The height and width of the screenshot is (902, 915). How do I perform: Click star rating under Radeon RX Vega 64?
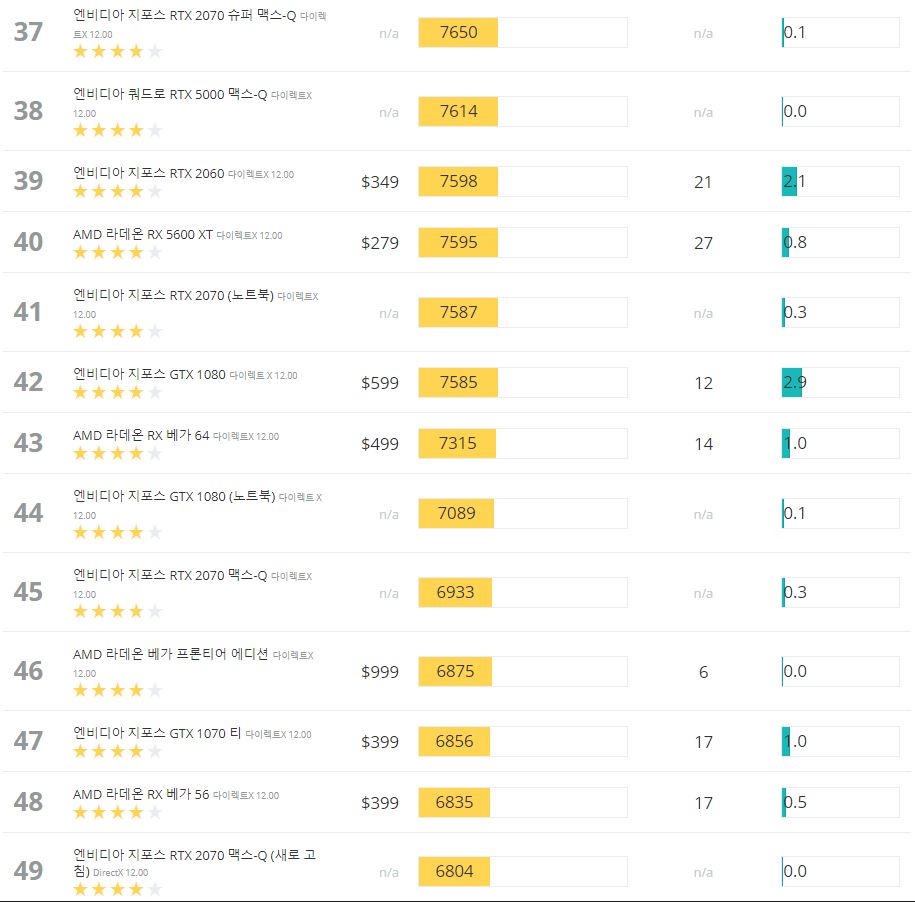pyautogui.click(x=117, y=453)
